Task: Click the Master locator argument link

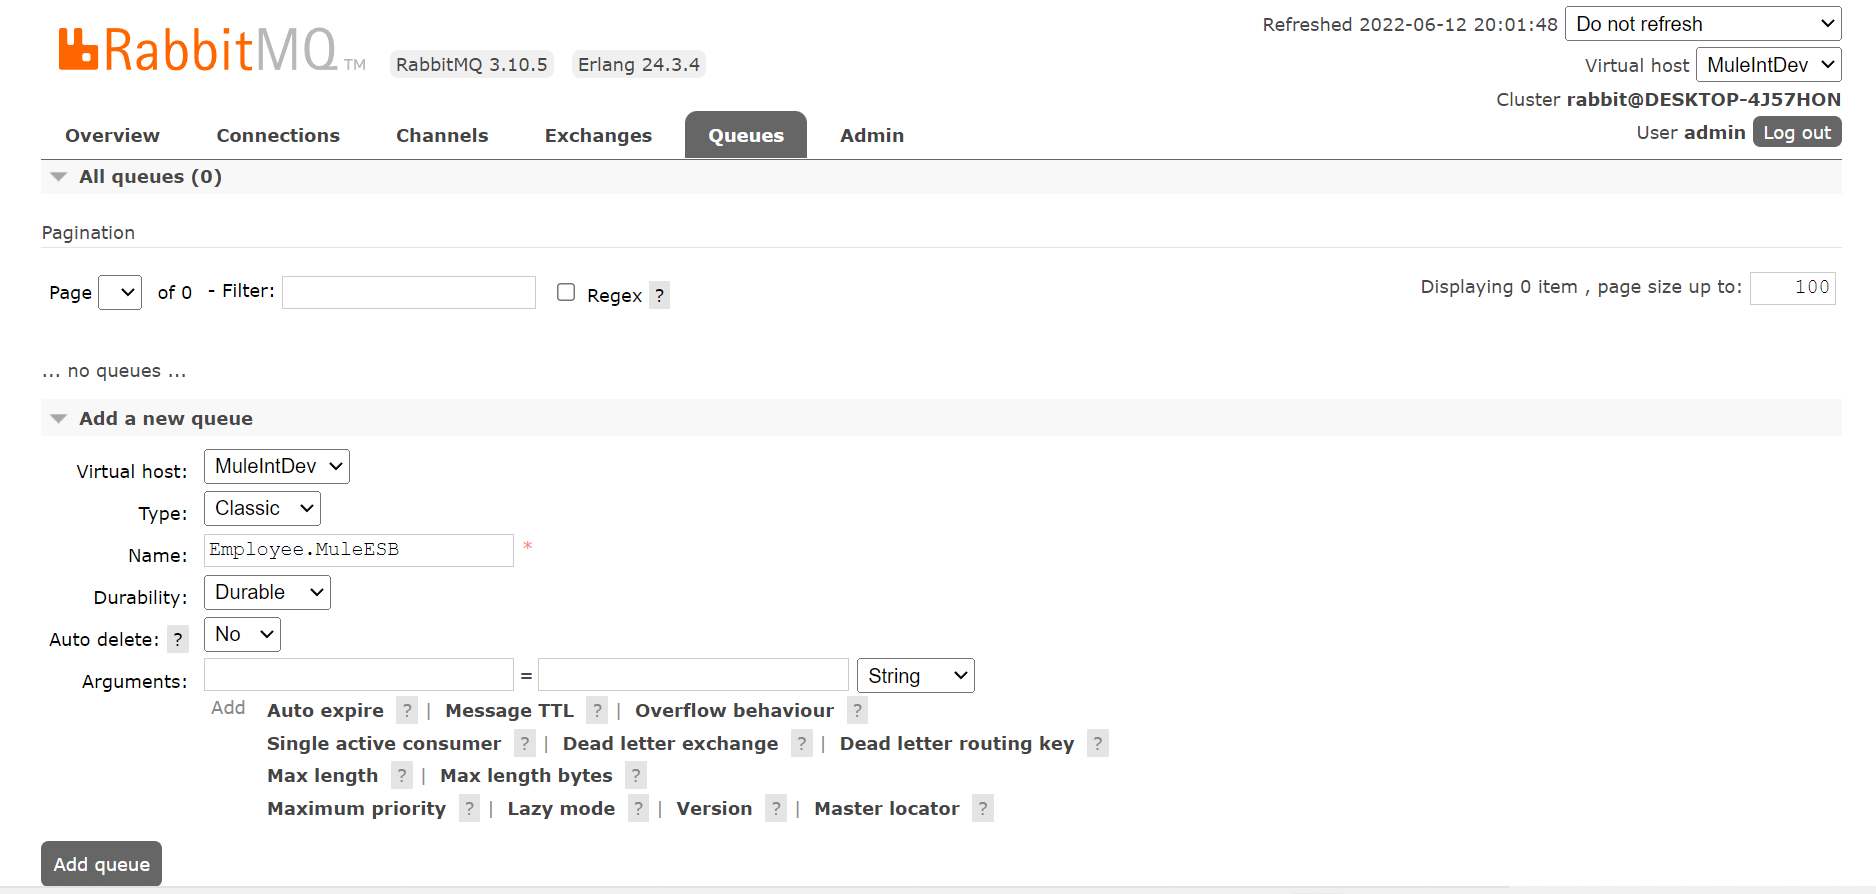Action: (886, 808)
